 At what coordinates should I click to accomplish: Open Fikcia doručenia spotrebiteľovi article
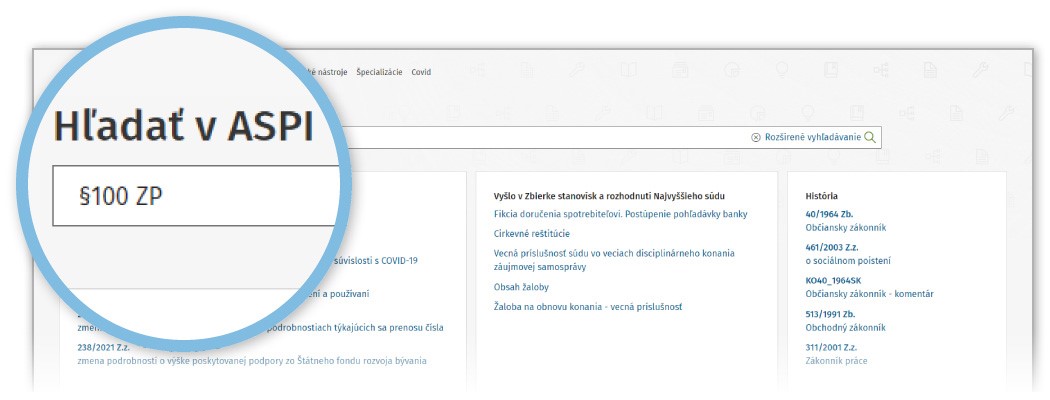click(x=620, y=214)
